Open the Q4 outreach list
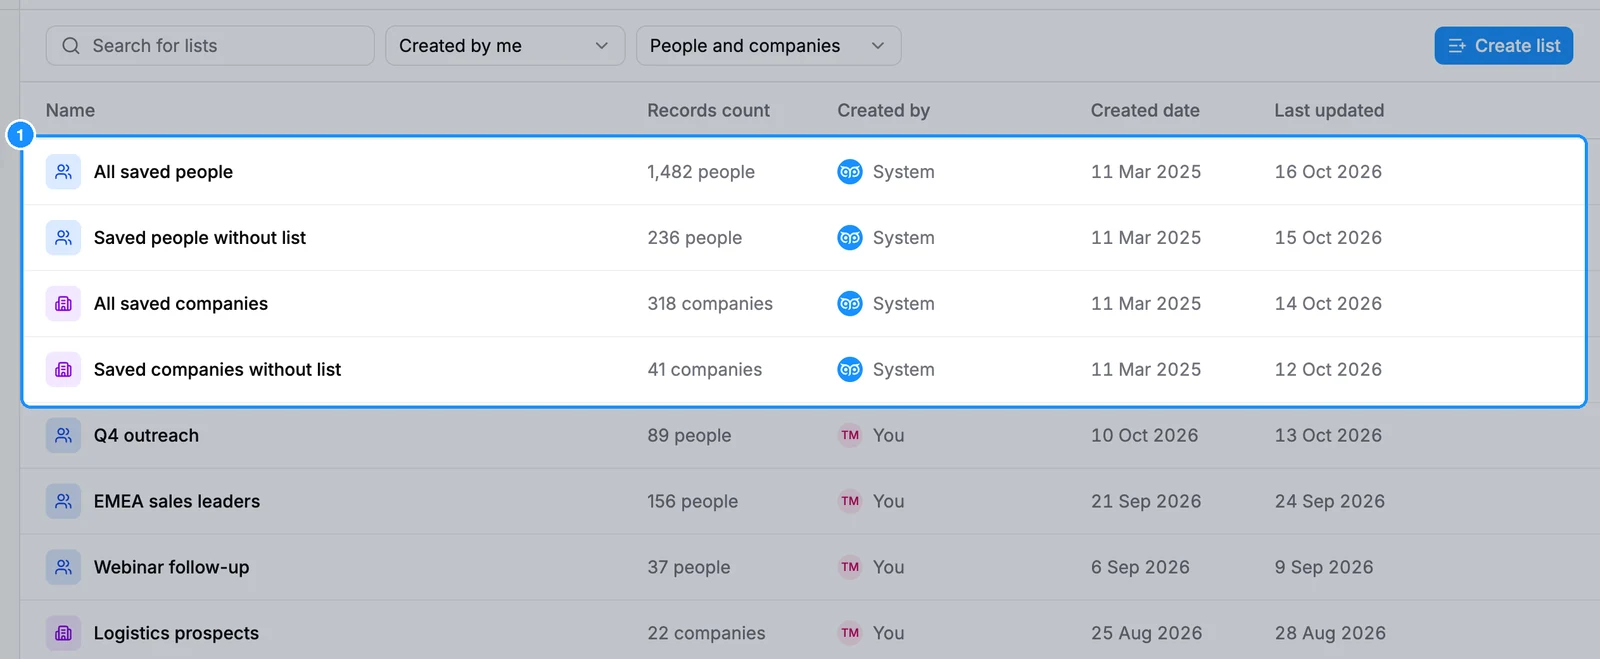This screenshot has width=1600, height=659. pos(146,436)
